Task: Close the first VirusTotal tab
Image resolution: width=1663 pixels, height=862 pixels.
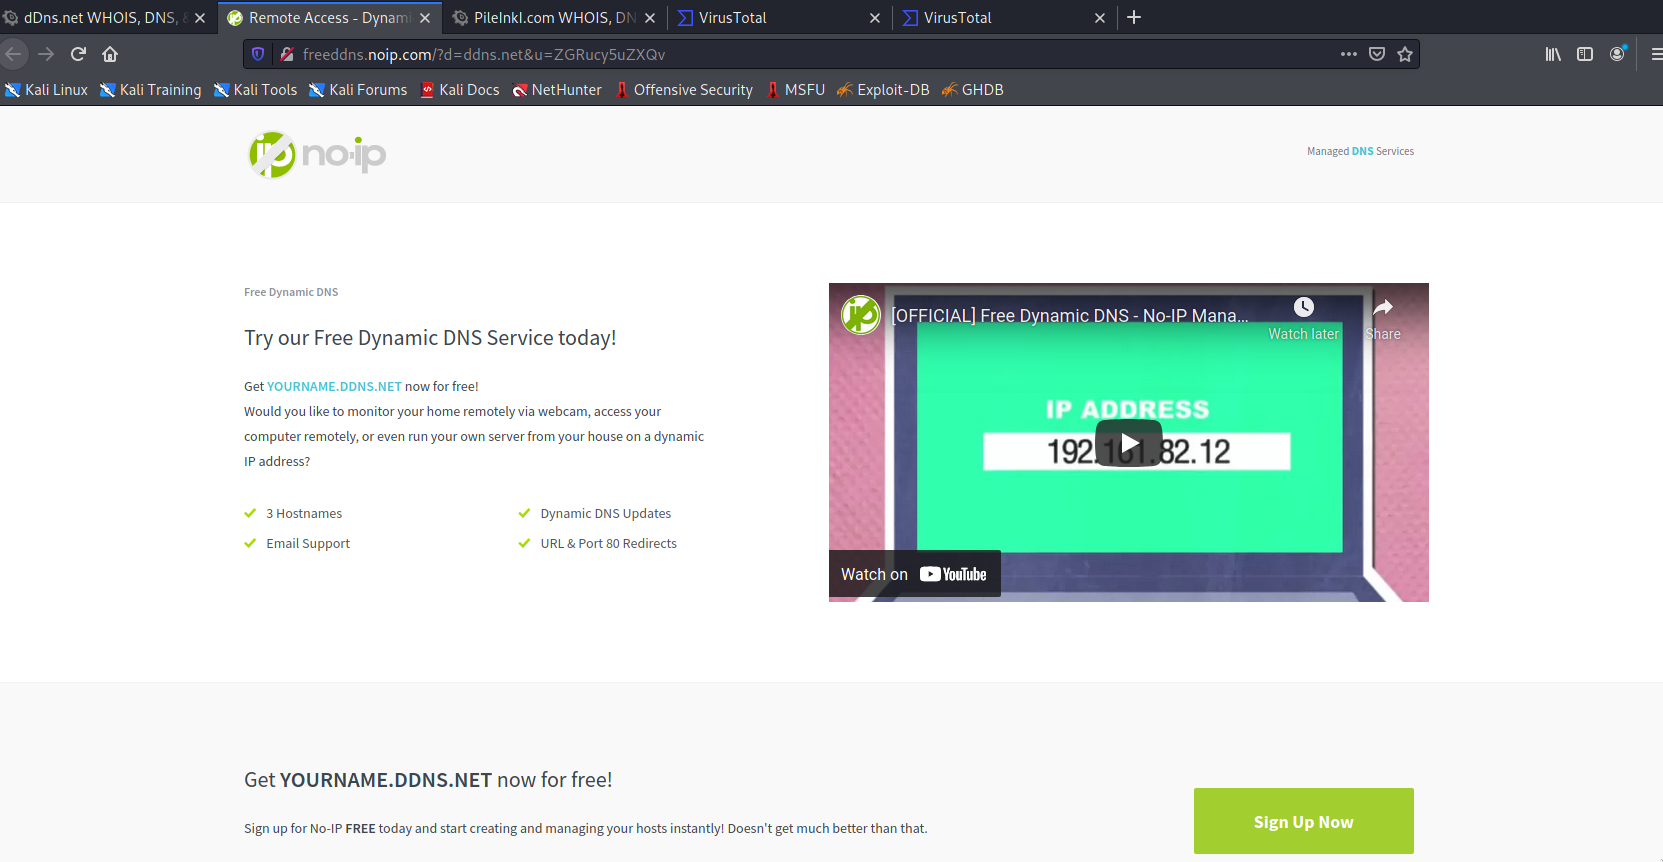Action: (x=875, y=18)
